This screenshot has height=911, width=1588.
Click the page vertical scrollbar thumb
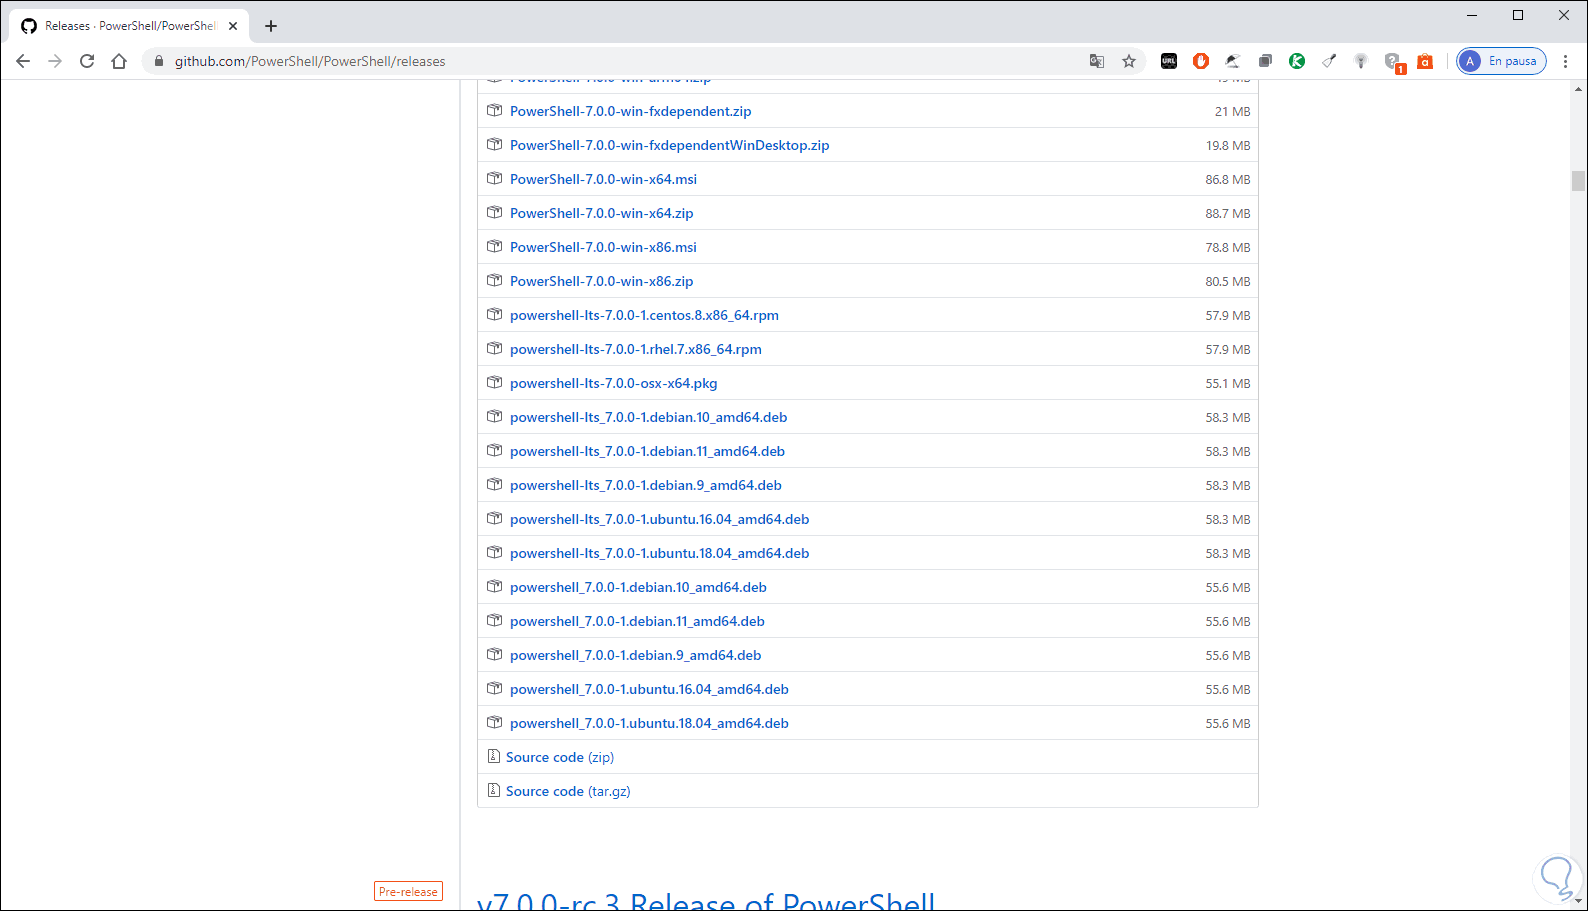click(1578, 180)
